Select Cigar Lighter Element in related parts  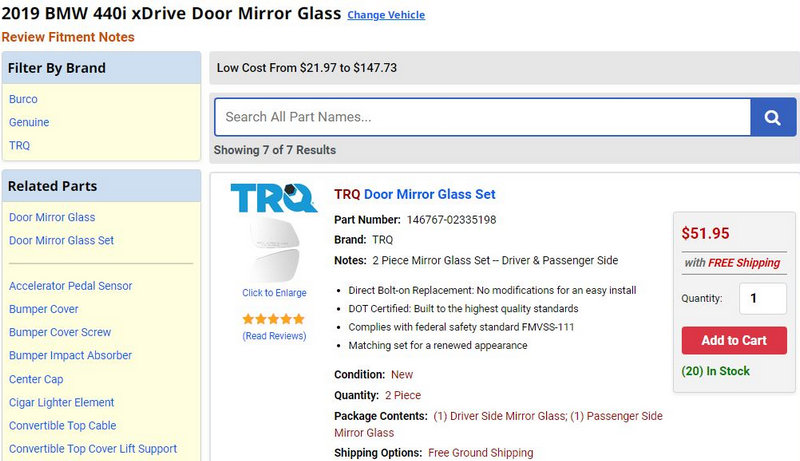click(x=61, y=402)
